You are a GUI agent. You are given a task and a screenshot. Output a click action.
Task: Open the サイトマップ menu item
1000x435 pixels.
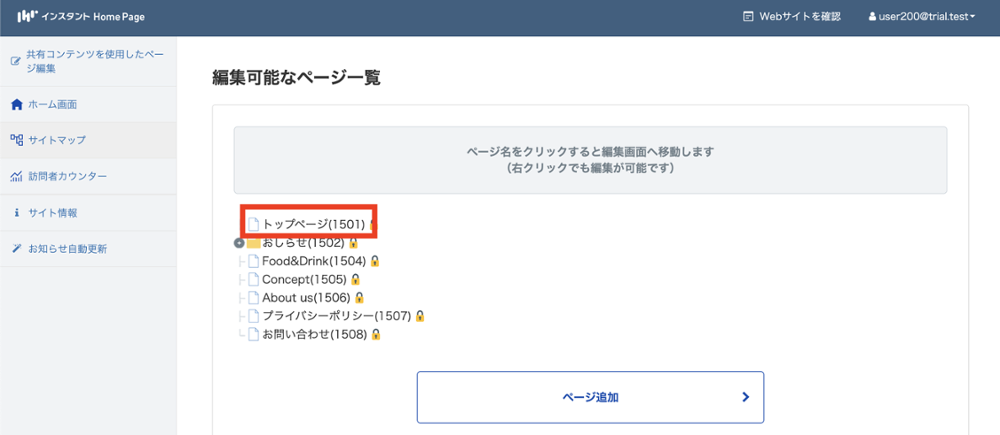pyautogui.click(x=57, y=140)
